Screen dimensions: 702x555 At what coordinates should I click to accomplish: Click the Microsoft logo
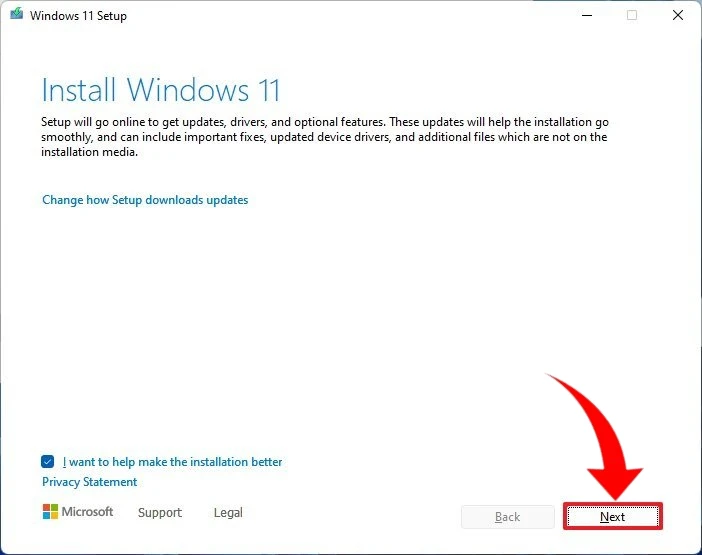(78, 512)
